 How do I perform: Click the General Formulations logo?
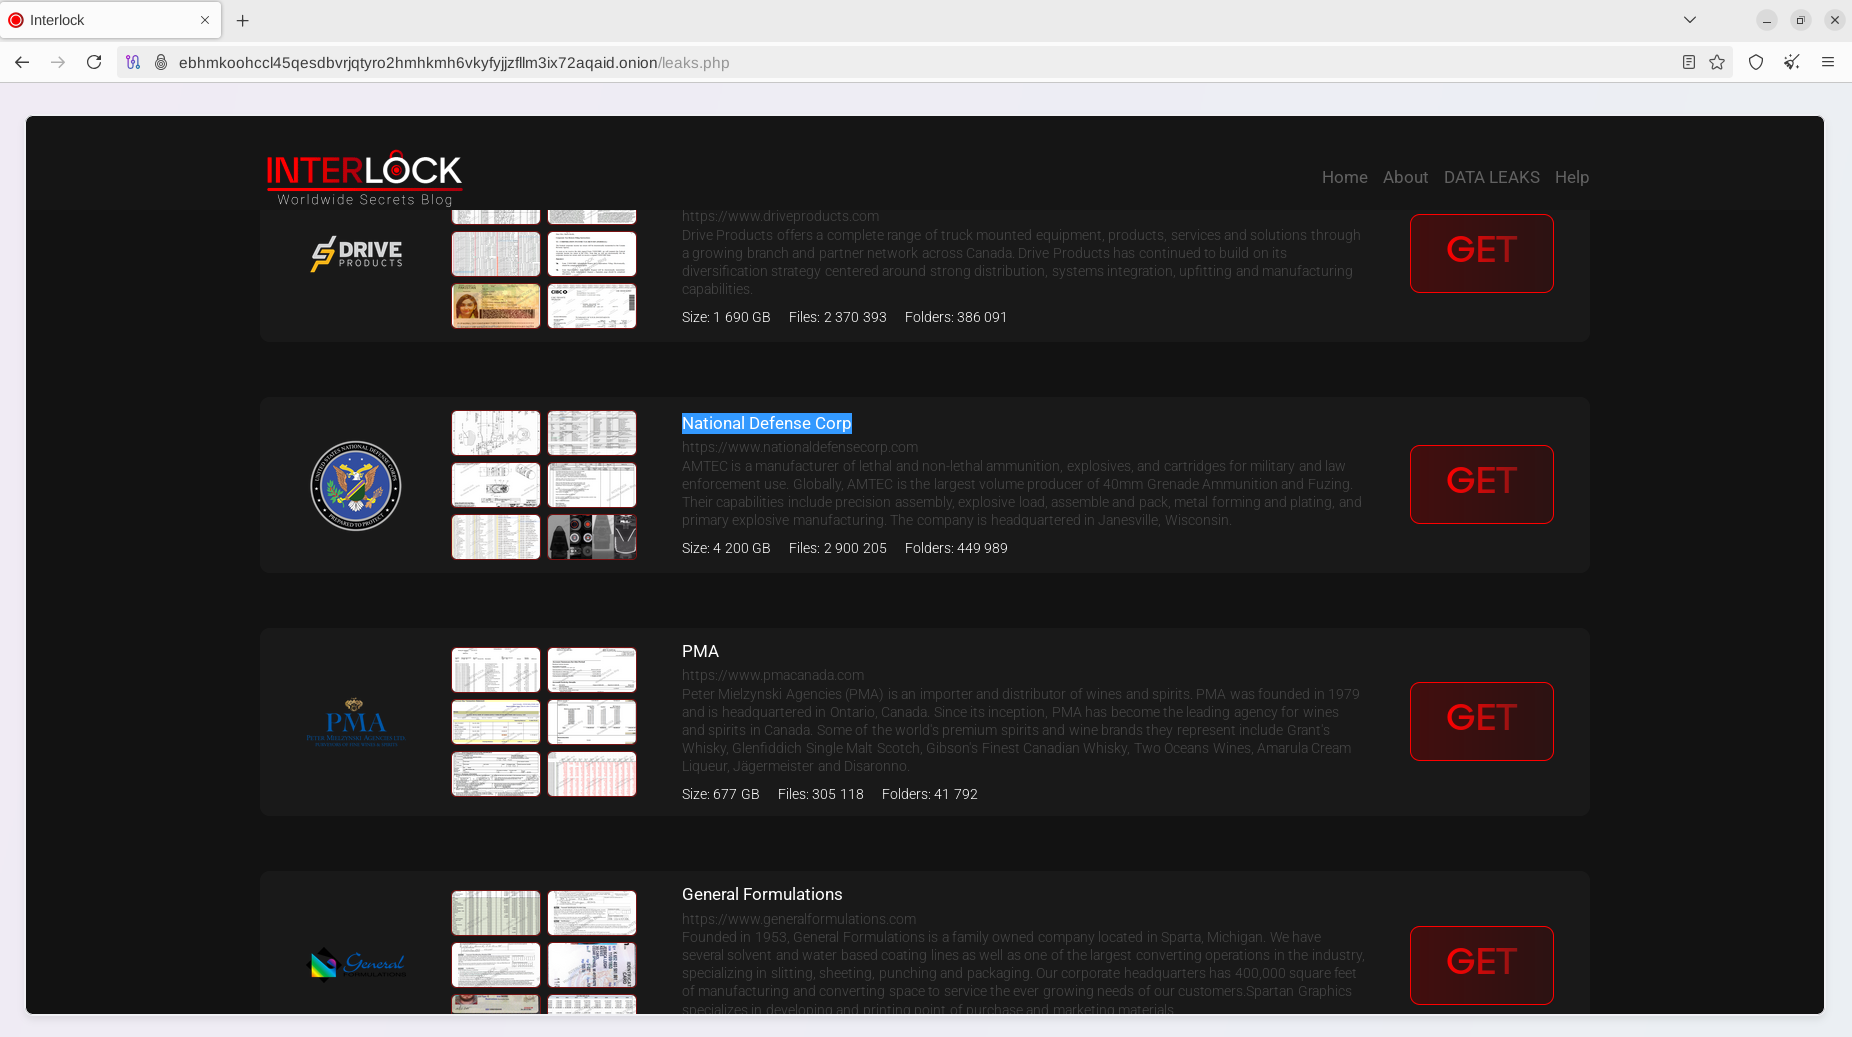click(x=356, y=965)
